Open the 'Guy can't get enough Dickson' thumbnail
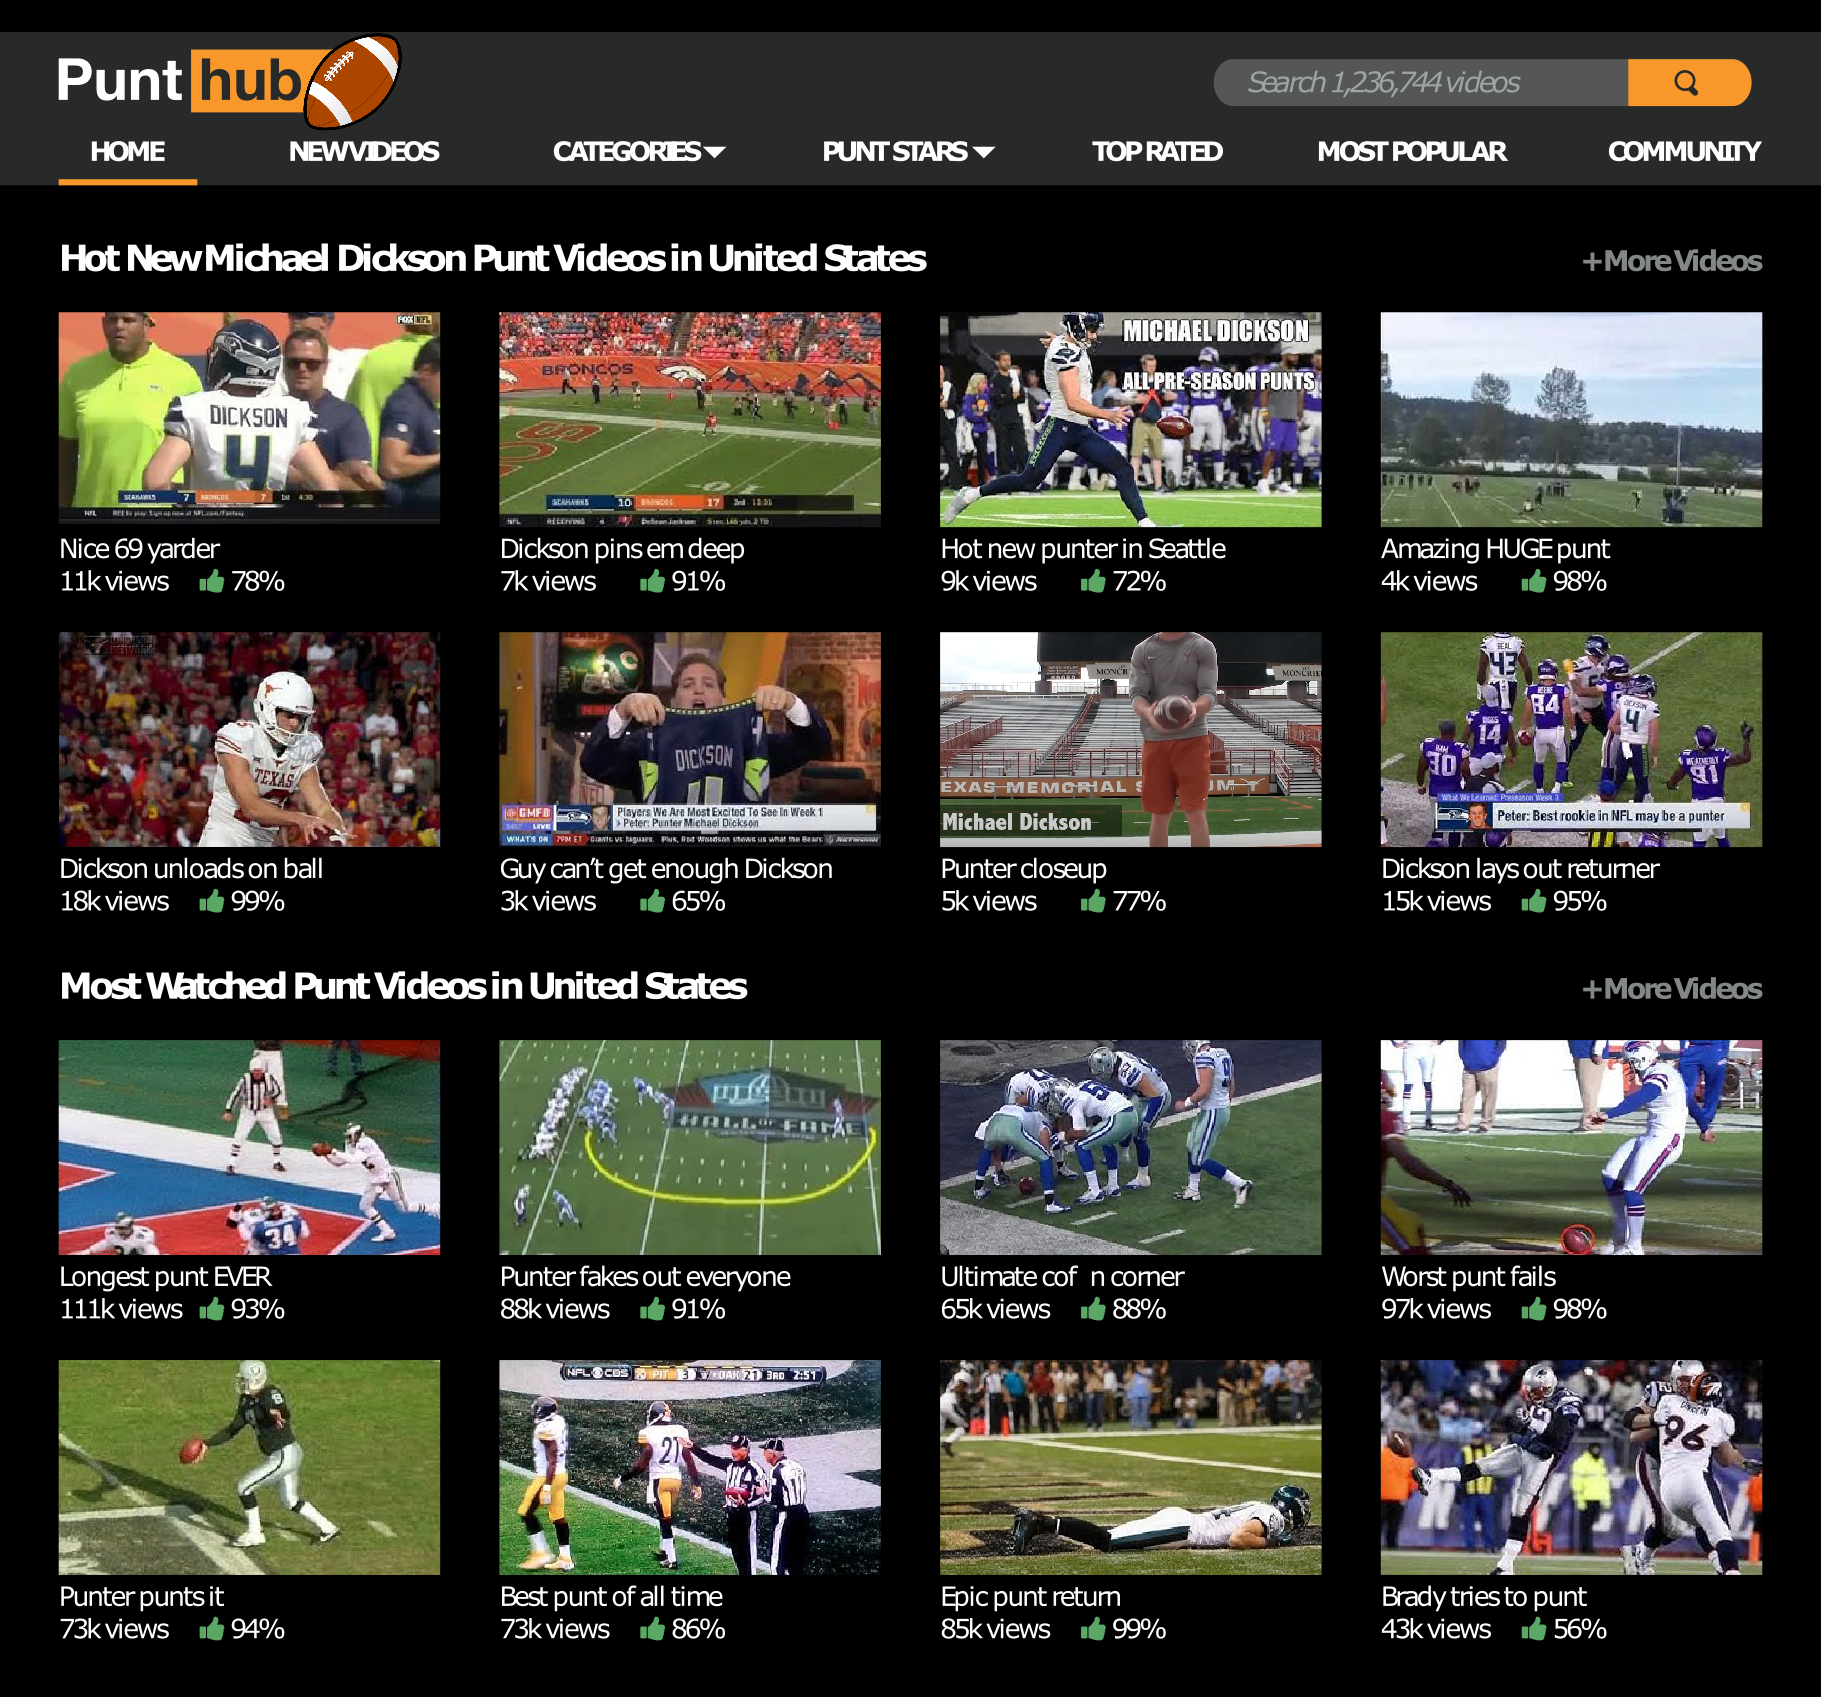The width and height of the screenshot is (1821, 1697). [690, 739]
